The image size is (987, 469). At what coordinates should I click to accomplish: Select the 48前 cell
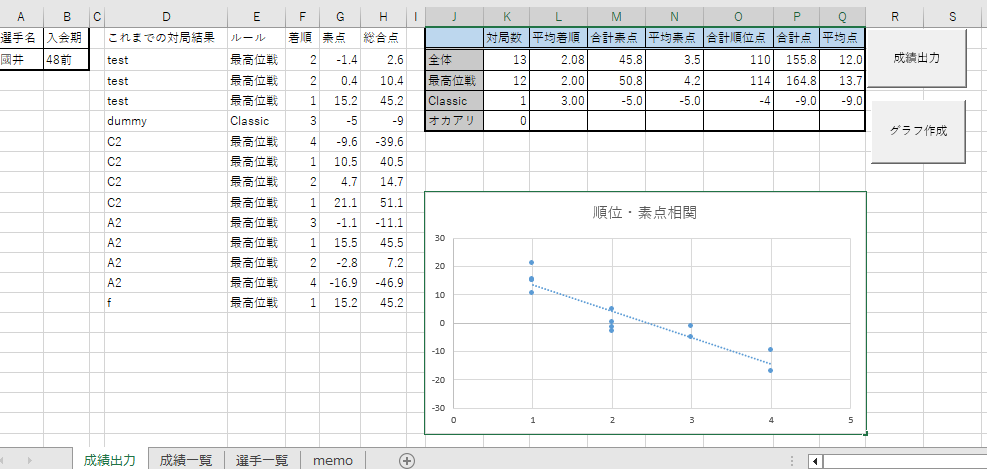pyautogui.click(x=66, y=60)
